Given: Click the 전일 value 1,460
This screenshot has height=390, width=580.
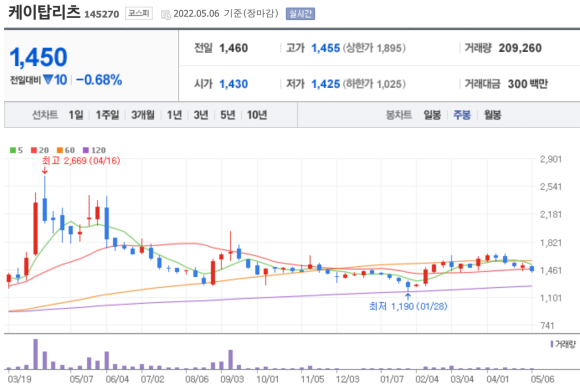Looking at the screenshot, I should pyautogui.click(x=233, y=48).
